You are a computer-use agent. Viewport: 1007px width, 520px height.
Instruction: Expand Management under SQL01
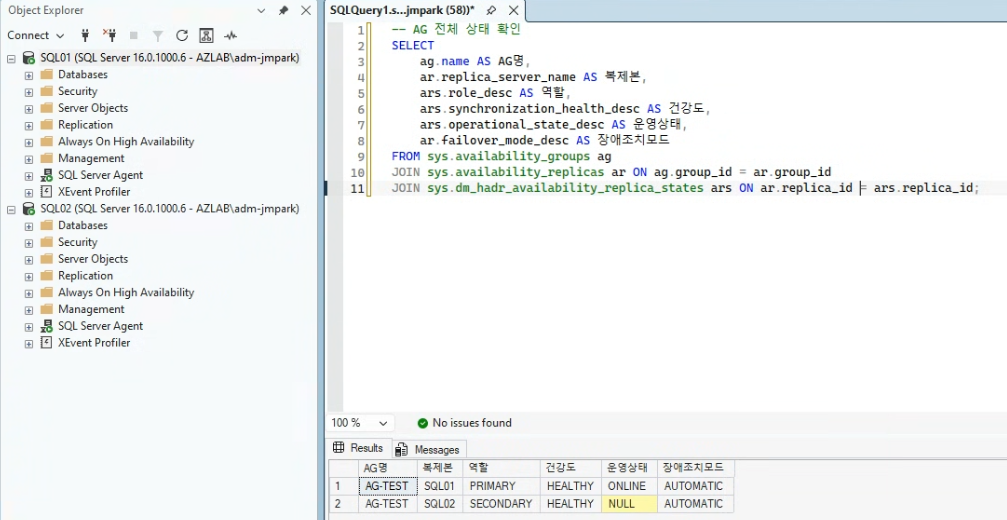click(x=29, y=159)
